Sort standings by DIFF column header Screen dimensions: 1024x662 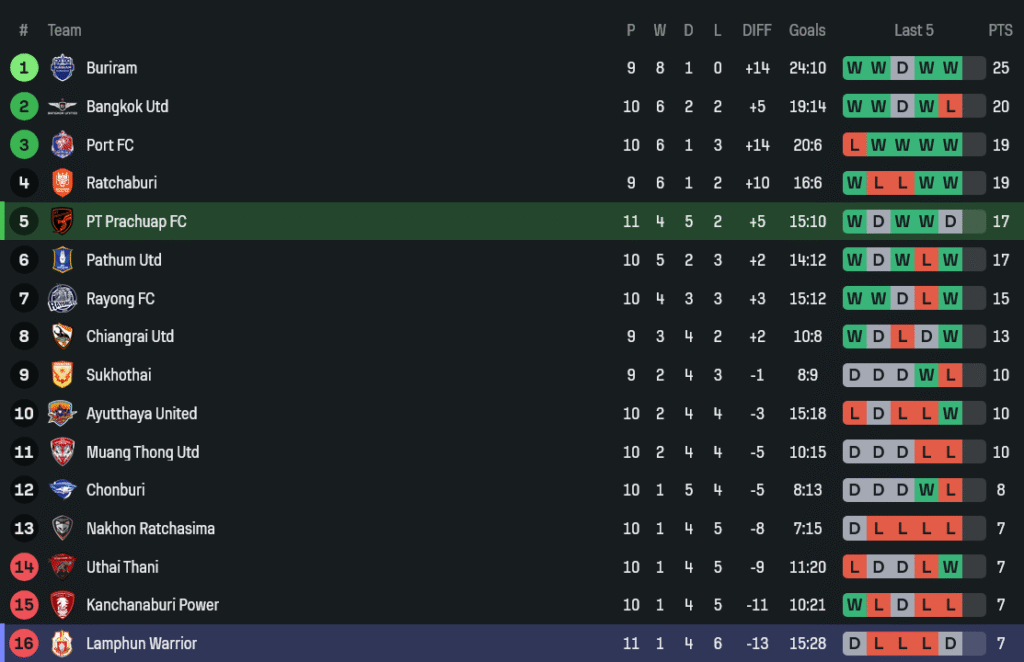(x=756, y=30)
